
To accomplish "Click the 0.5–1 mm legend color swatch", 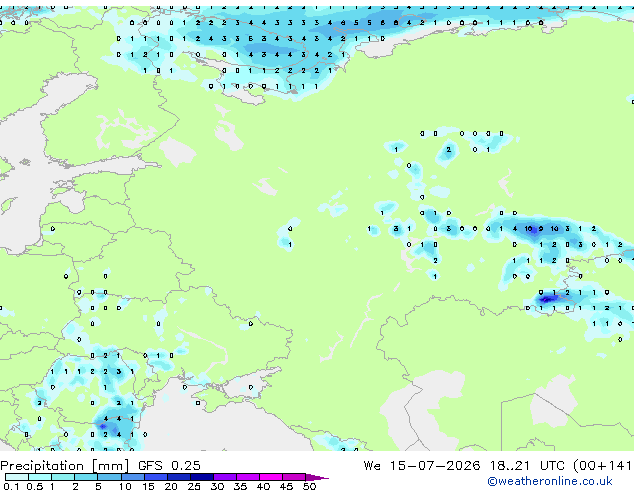I will coord(40,477).
